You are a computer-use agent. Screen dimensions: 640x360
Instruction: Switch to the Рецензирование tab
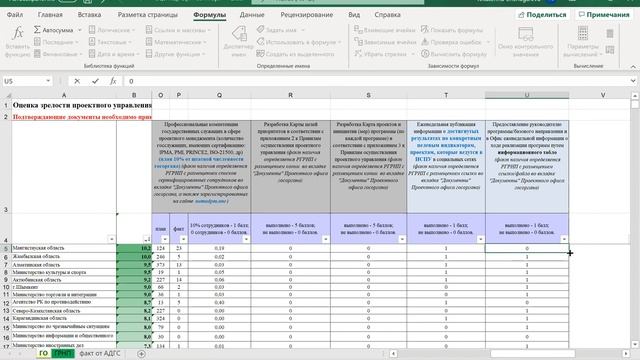point(307,15)
